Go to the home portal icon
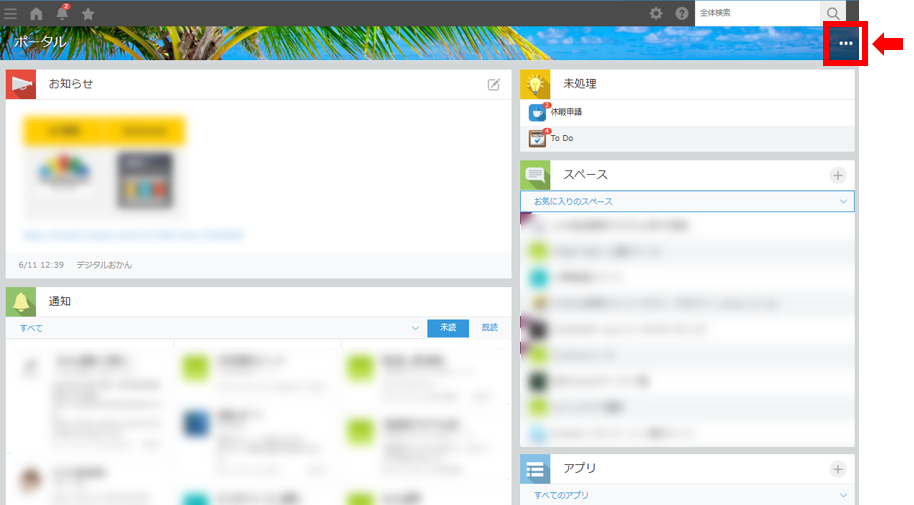914x505 pixels. (x=37, y=14)
